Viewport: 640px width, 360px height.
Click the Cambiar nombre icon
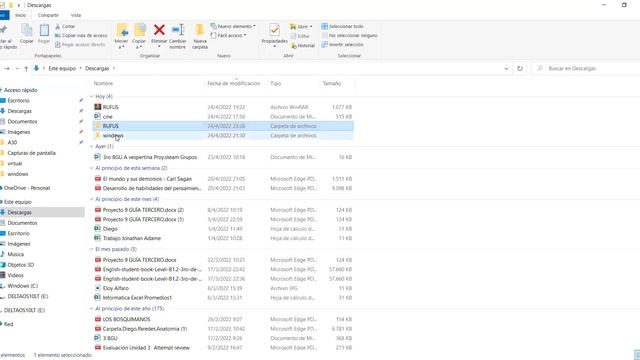(x=178, y=36)
